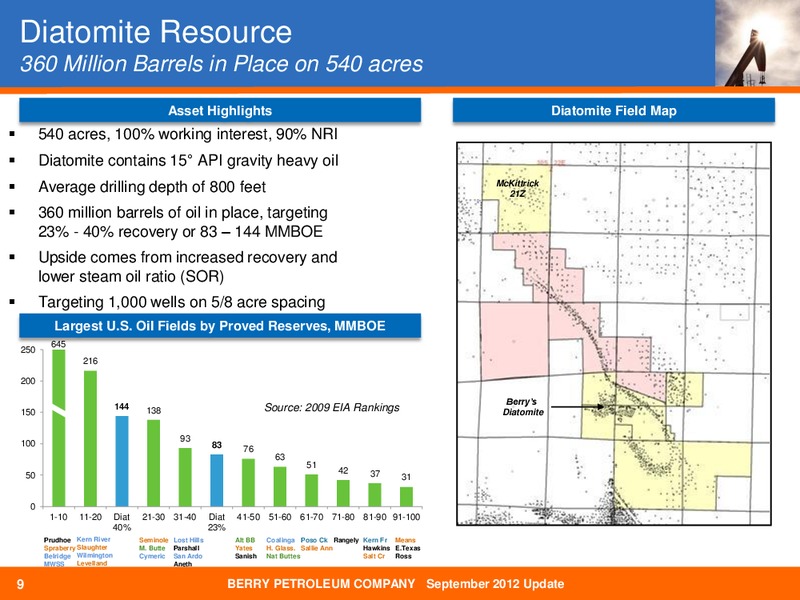Image resolution: width=800 pixels, height=600 pixels.
Task: Click field name 'Yates' in legend
Action: [x=244, y=548]
